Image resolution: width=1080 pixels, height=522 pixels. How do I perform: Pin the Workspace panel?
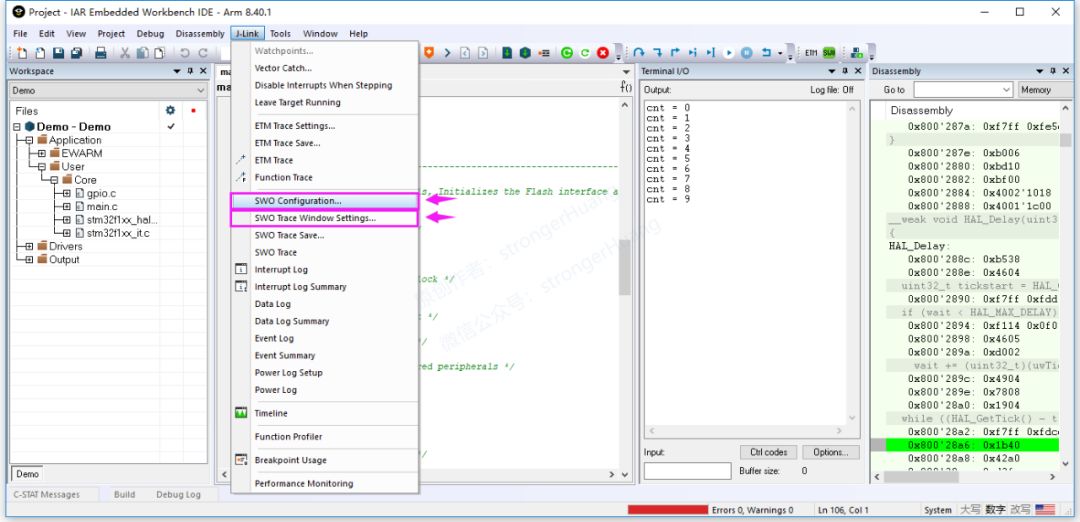tap(190, 71)
